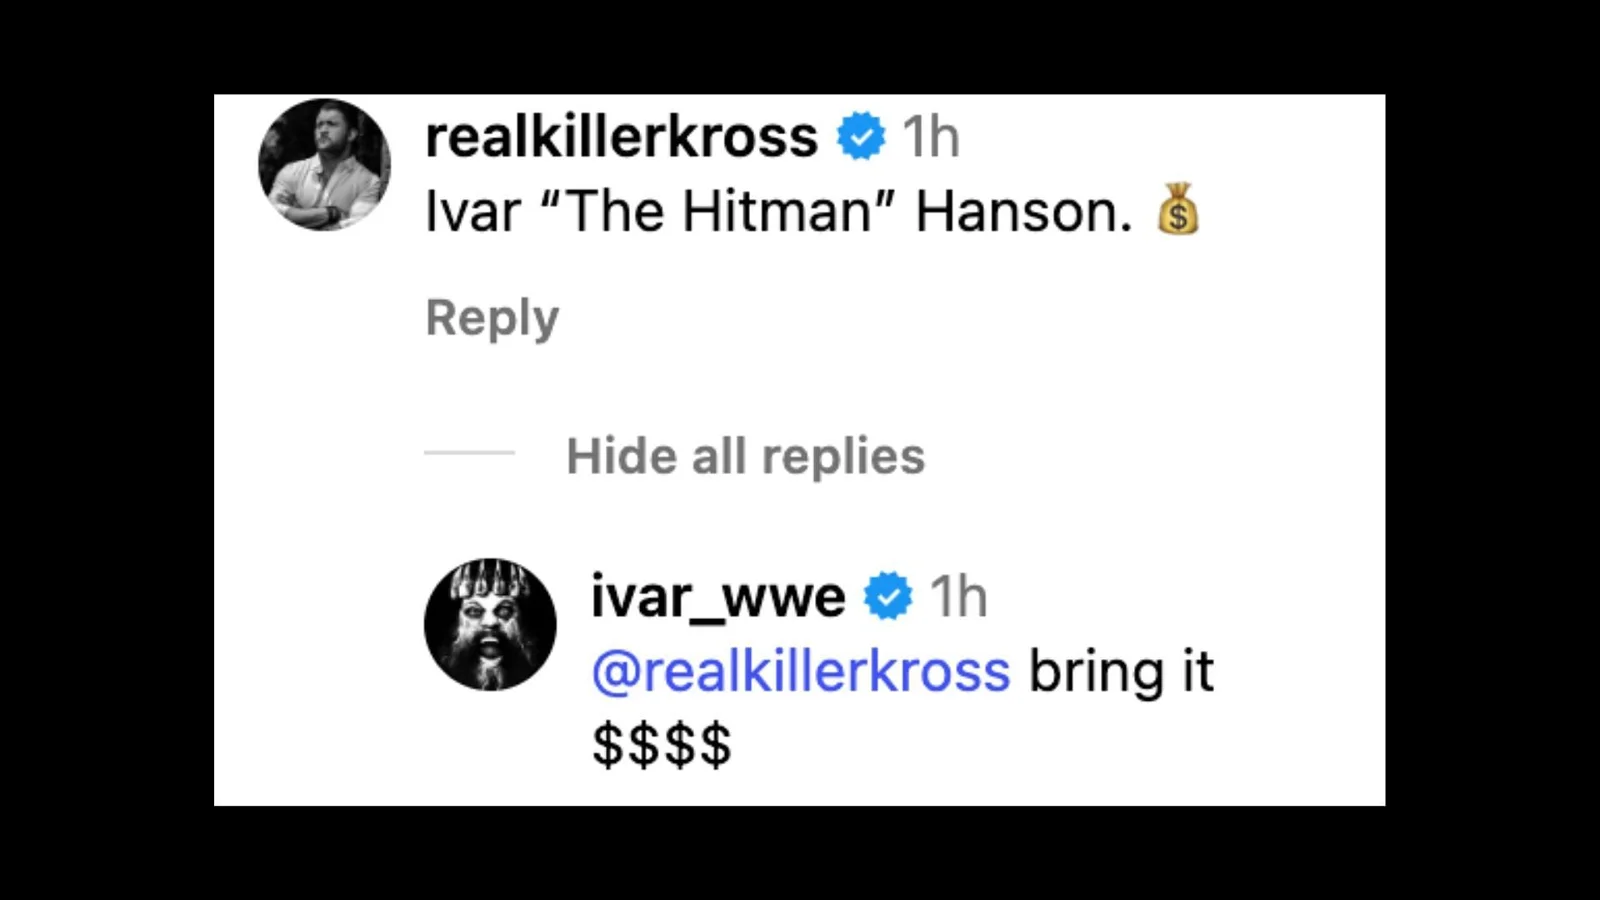Click the word "Hitman" in the comment

[778, 211]
